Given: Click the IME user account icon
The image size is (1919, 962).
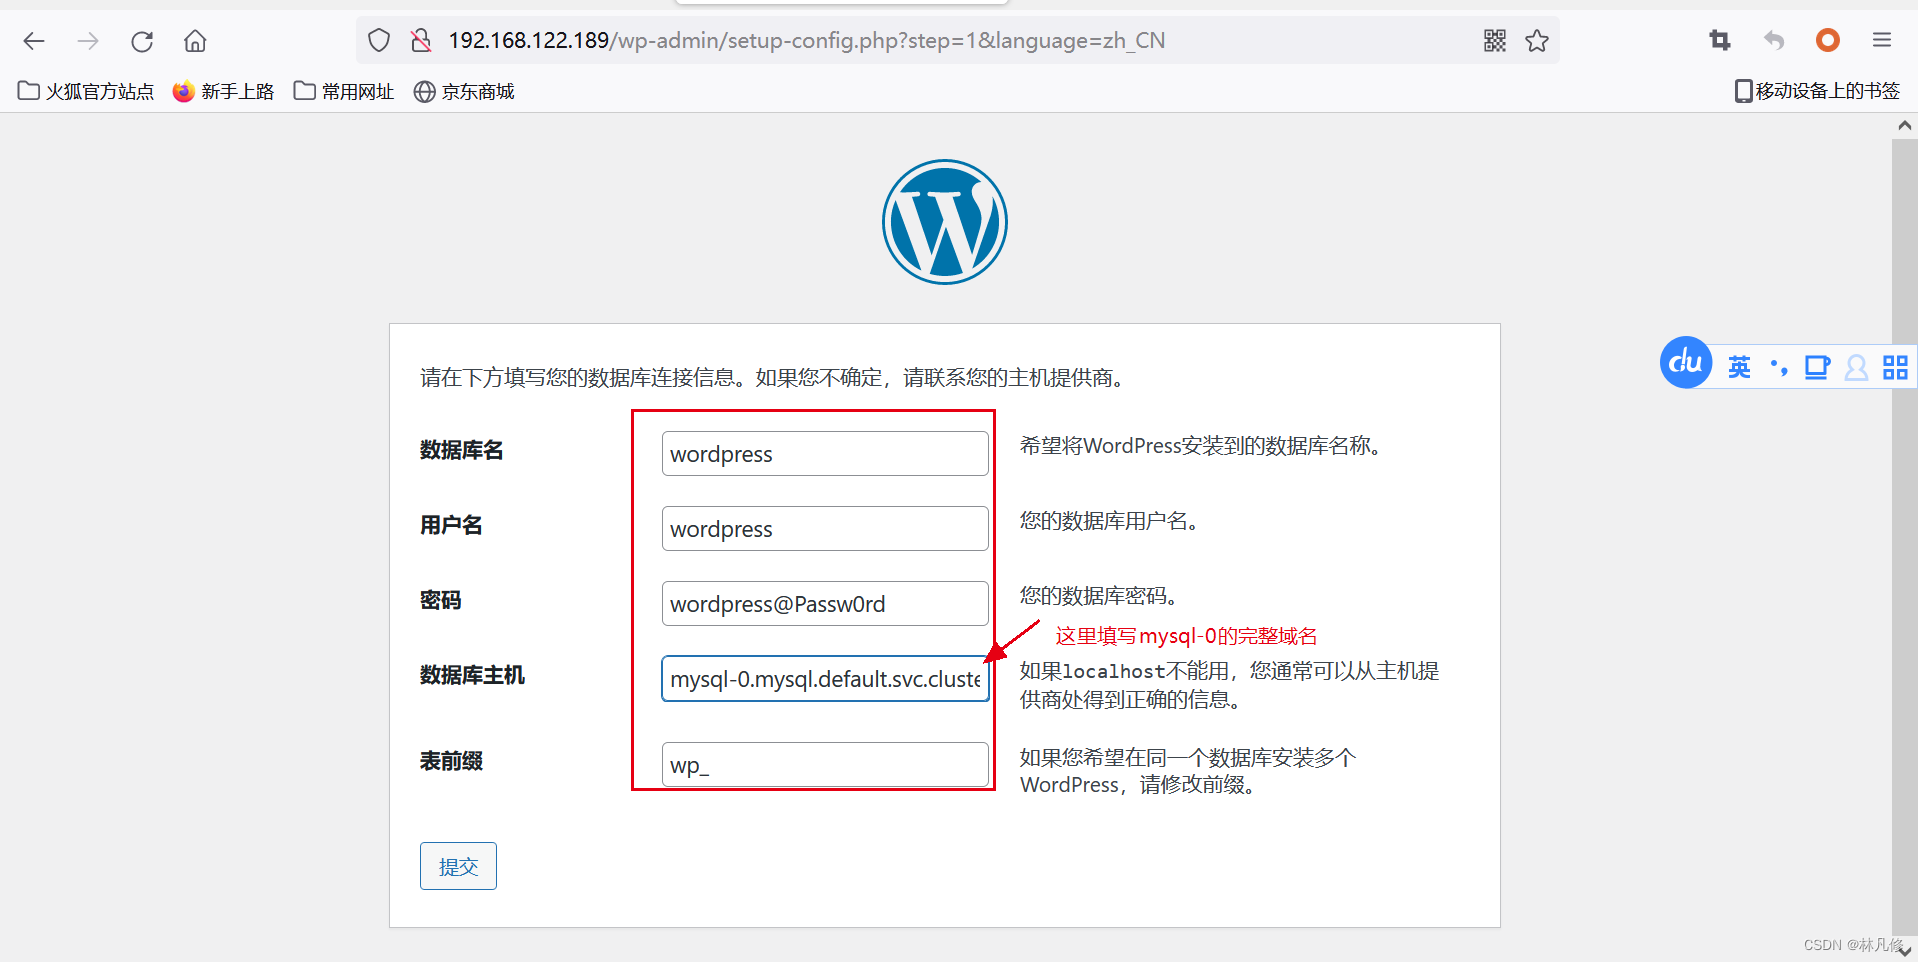Looking at the screenshot, I should point(1856,368).
